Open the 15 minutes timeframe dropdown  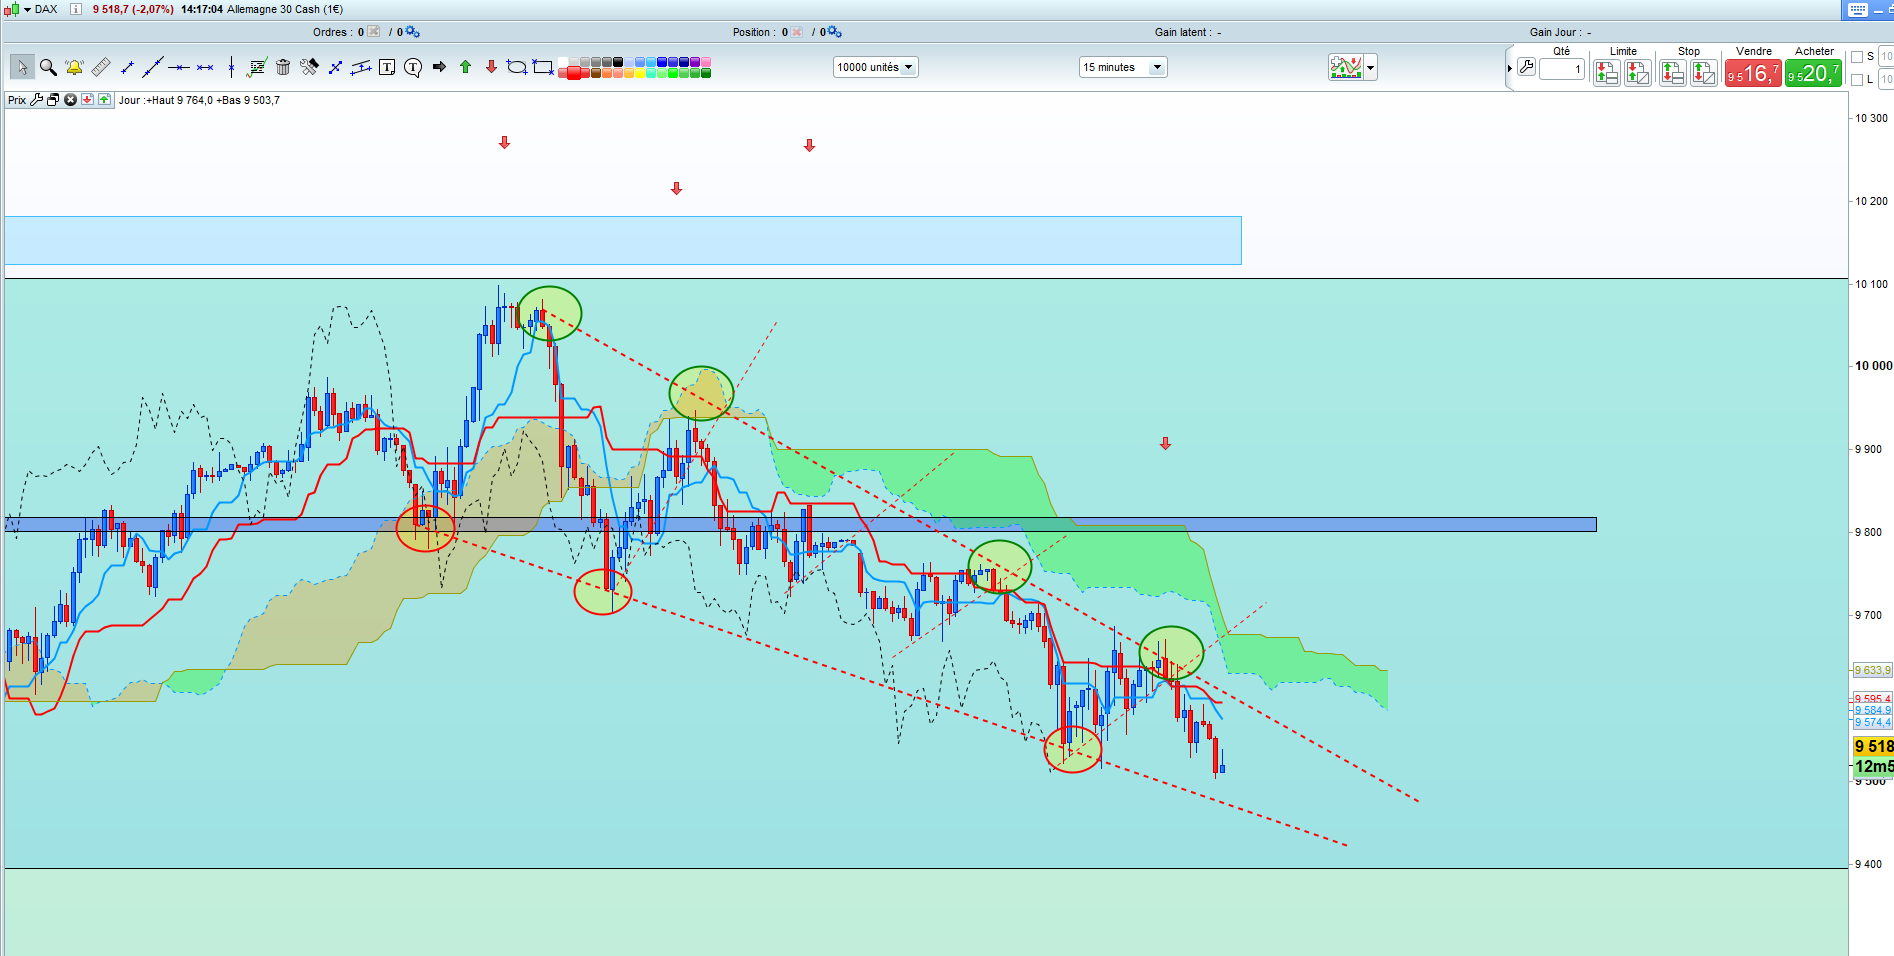pos(1122,68)
